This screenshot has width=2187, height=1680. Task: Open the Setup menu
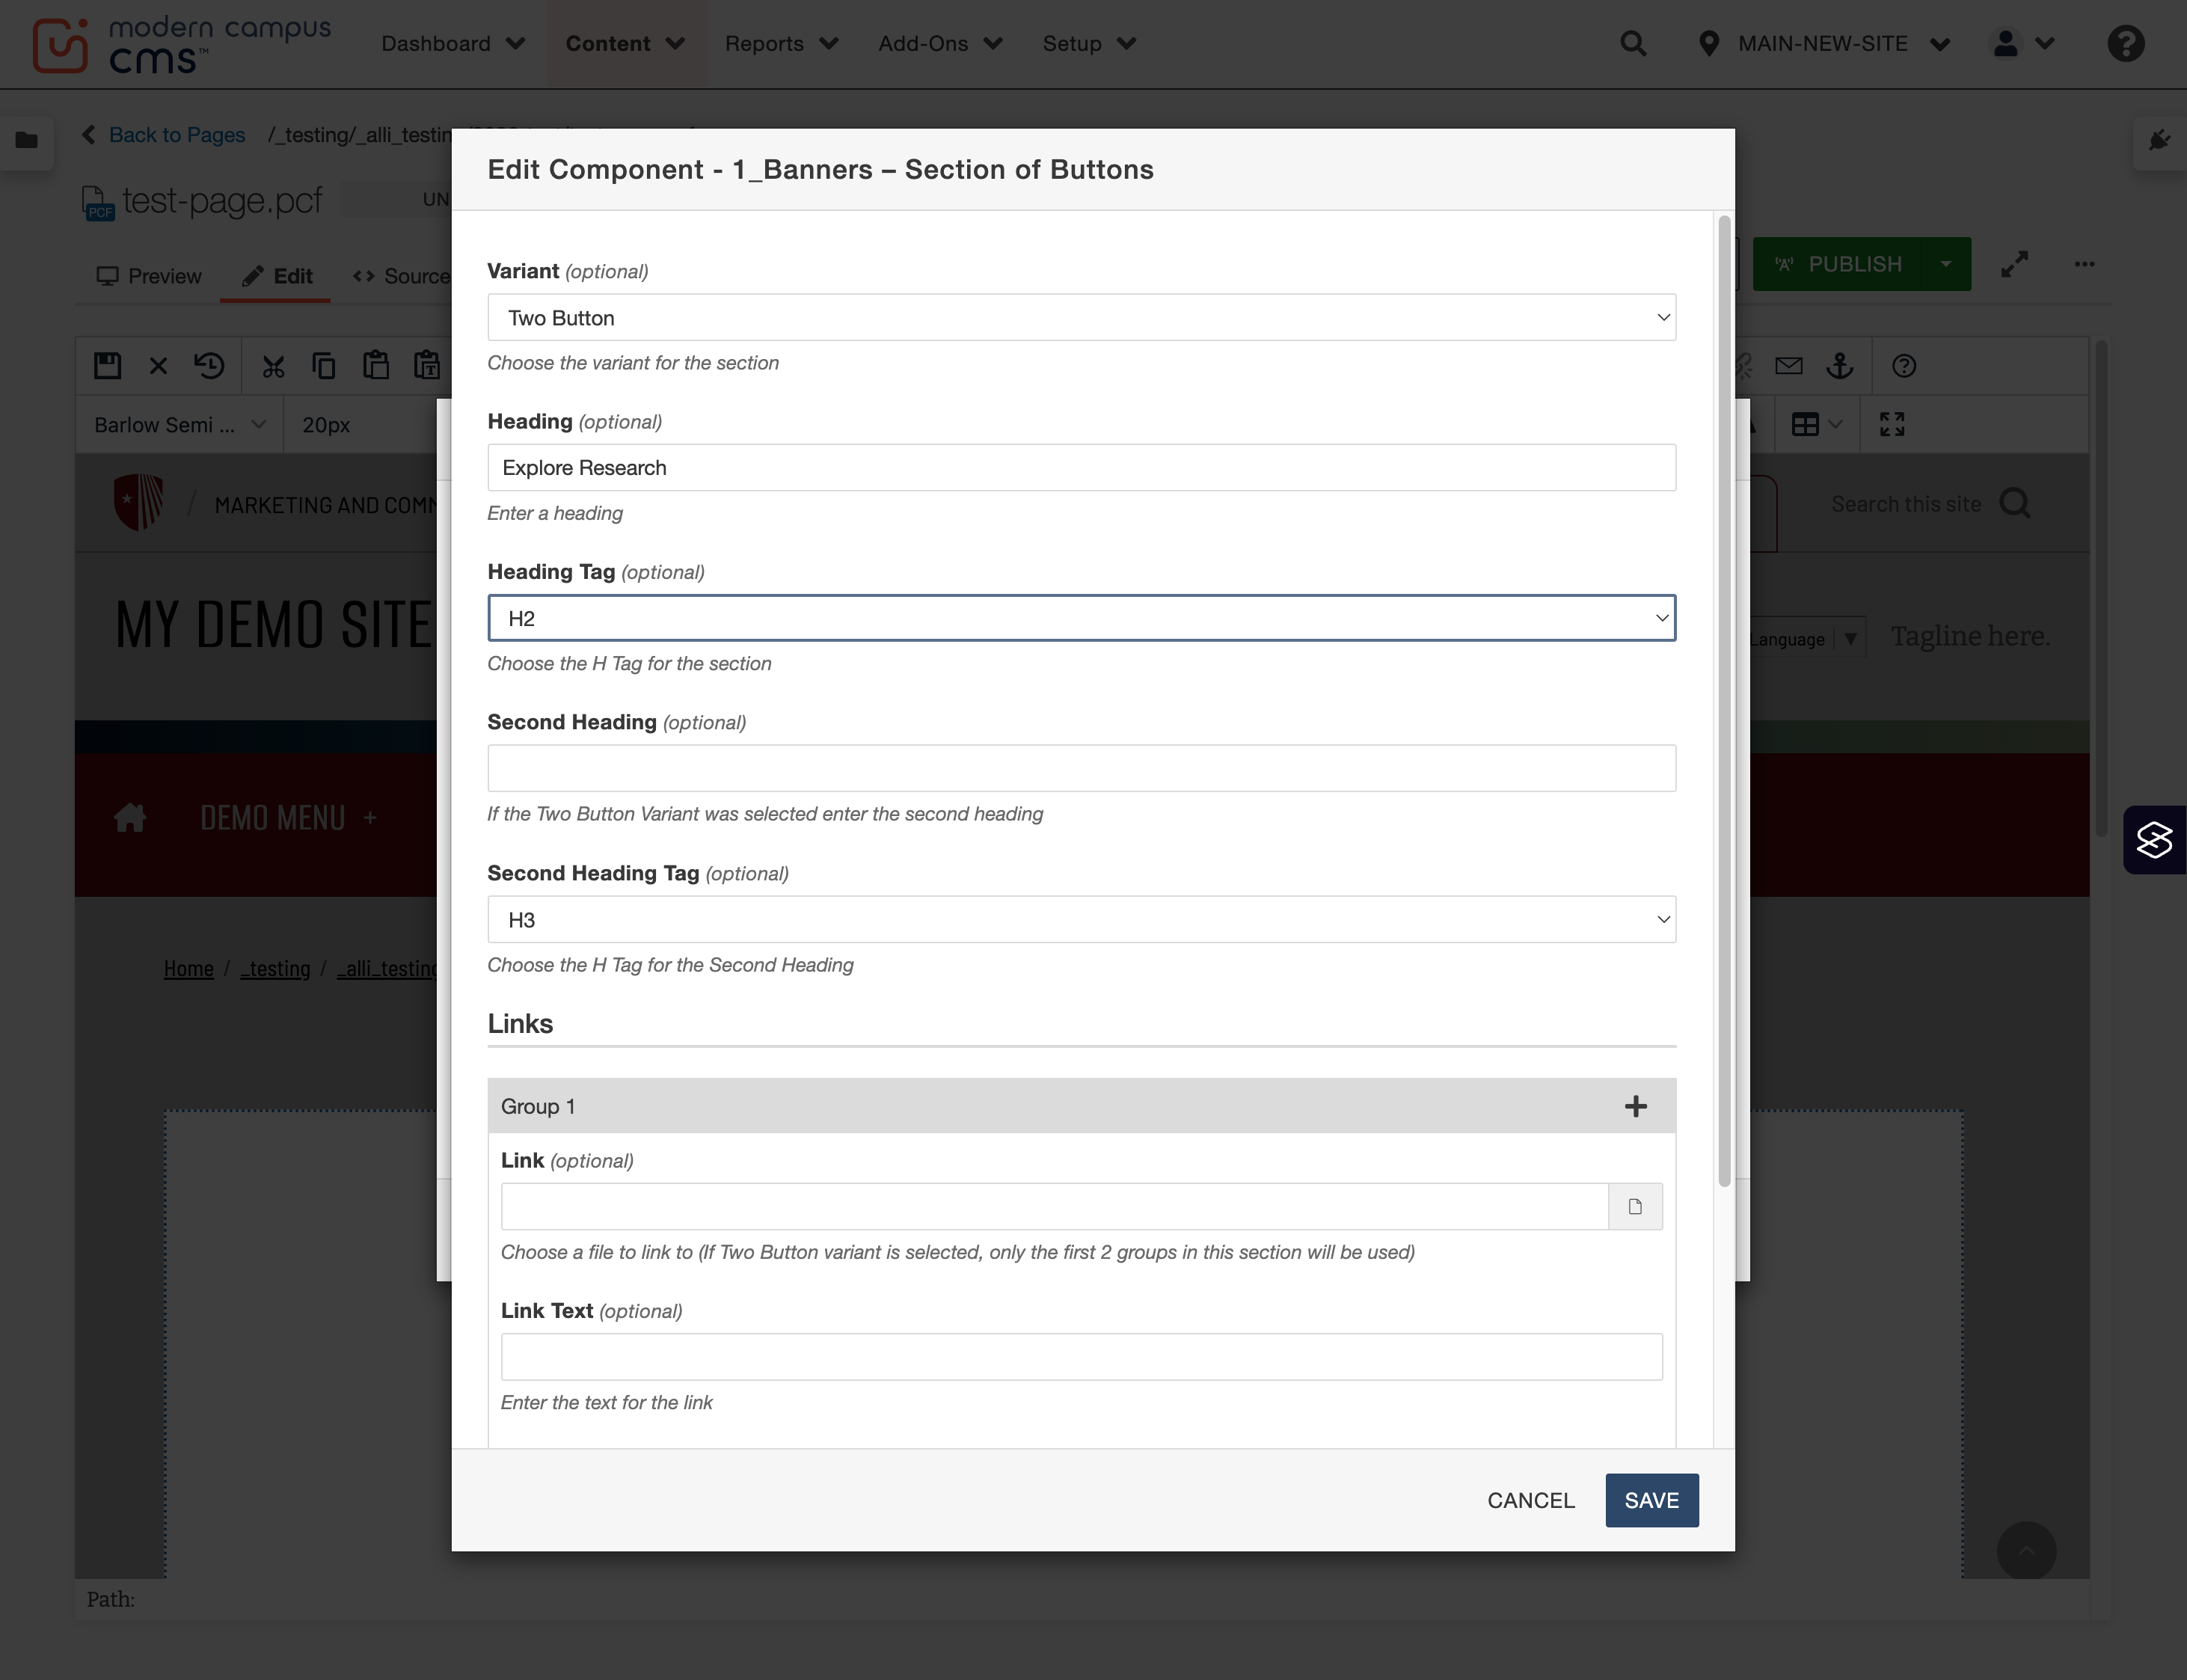(x=1090, y=44)
